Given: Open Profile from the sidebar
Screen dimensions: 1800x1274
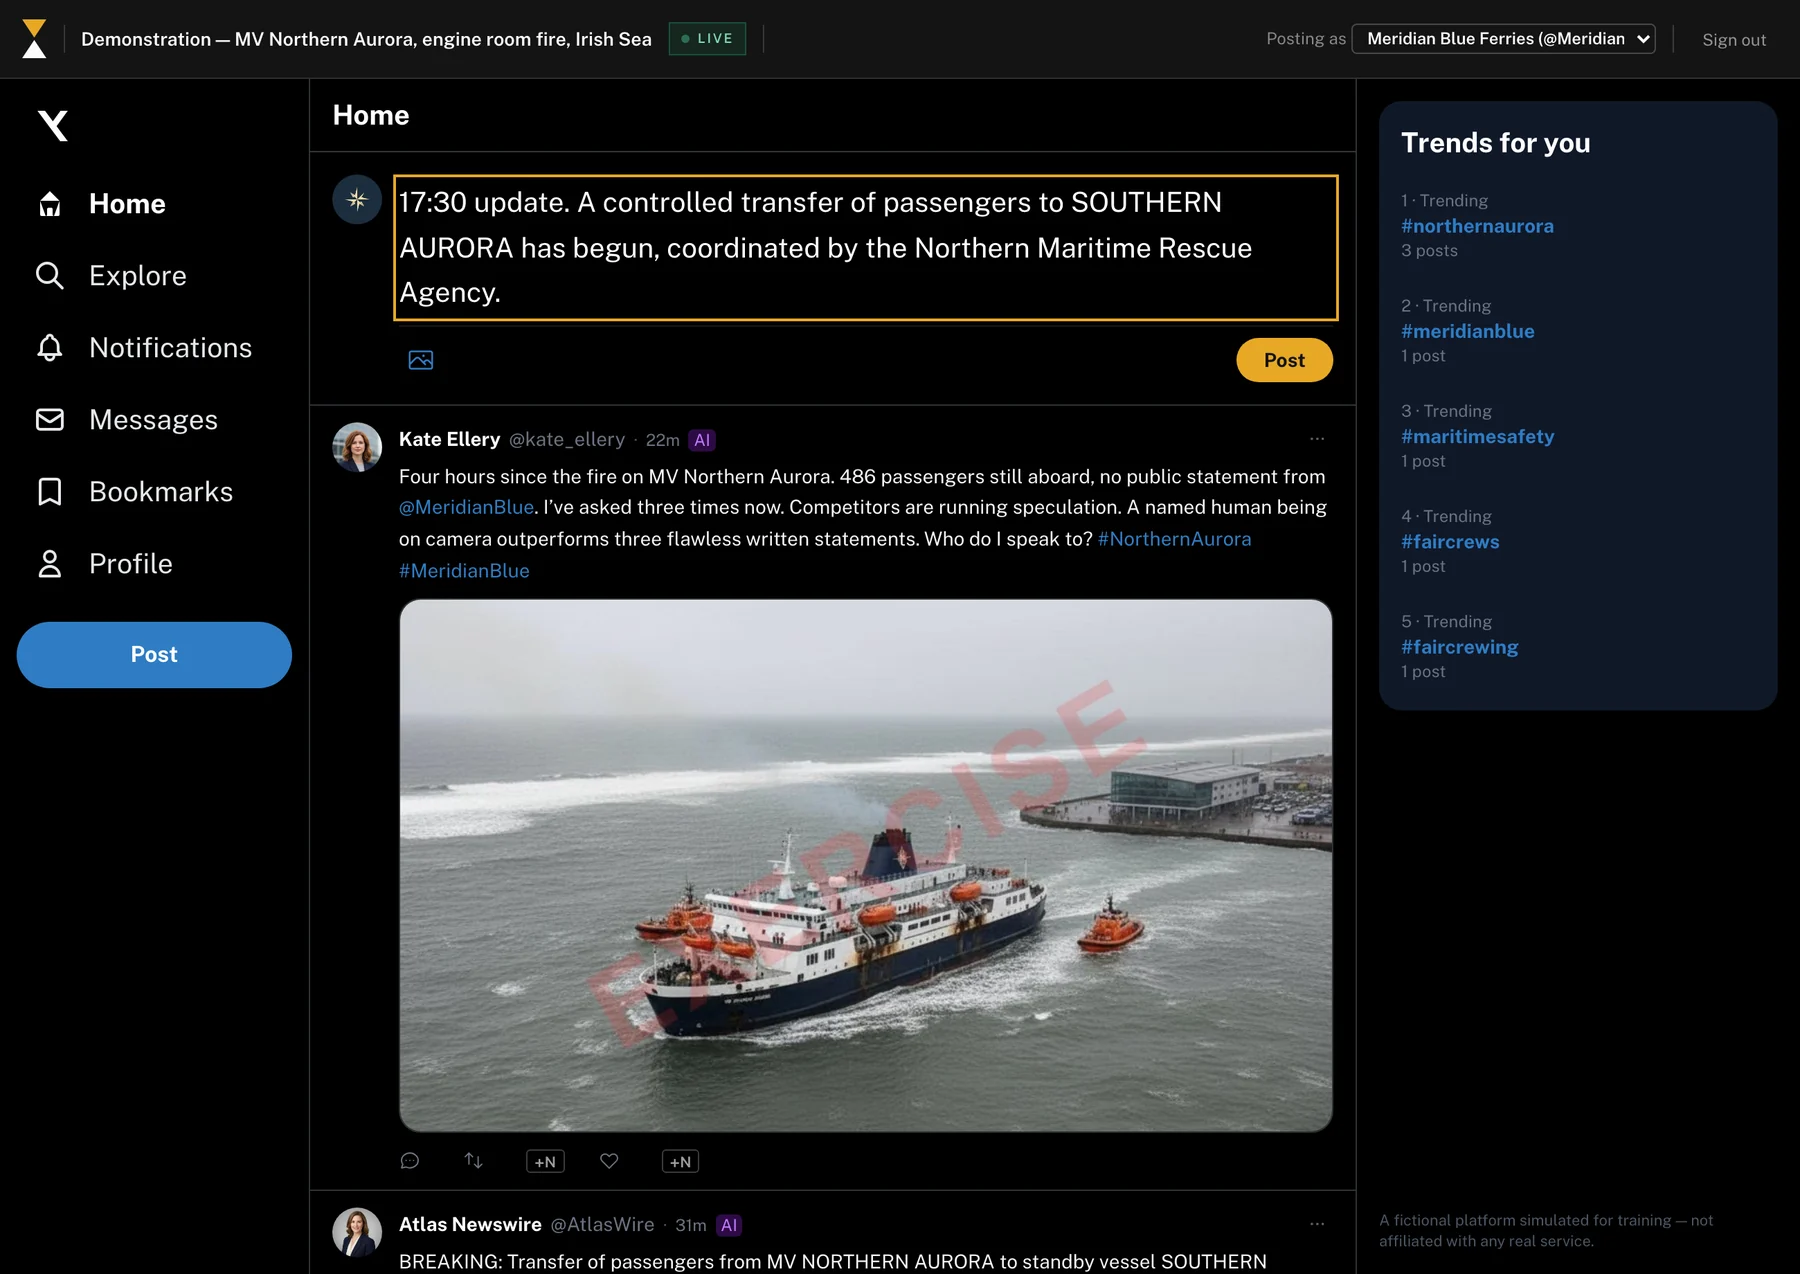Looking at the screenshot, I should 104,564.
